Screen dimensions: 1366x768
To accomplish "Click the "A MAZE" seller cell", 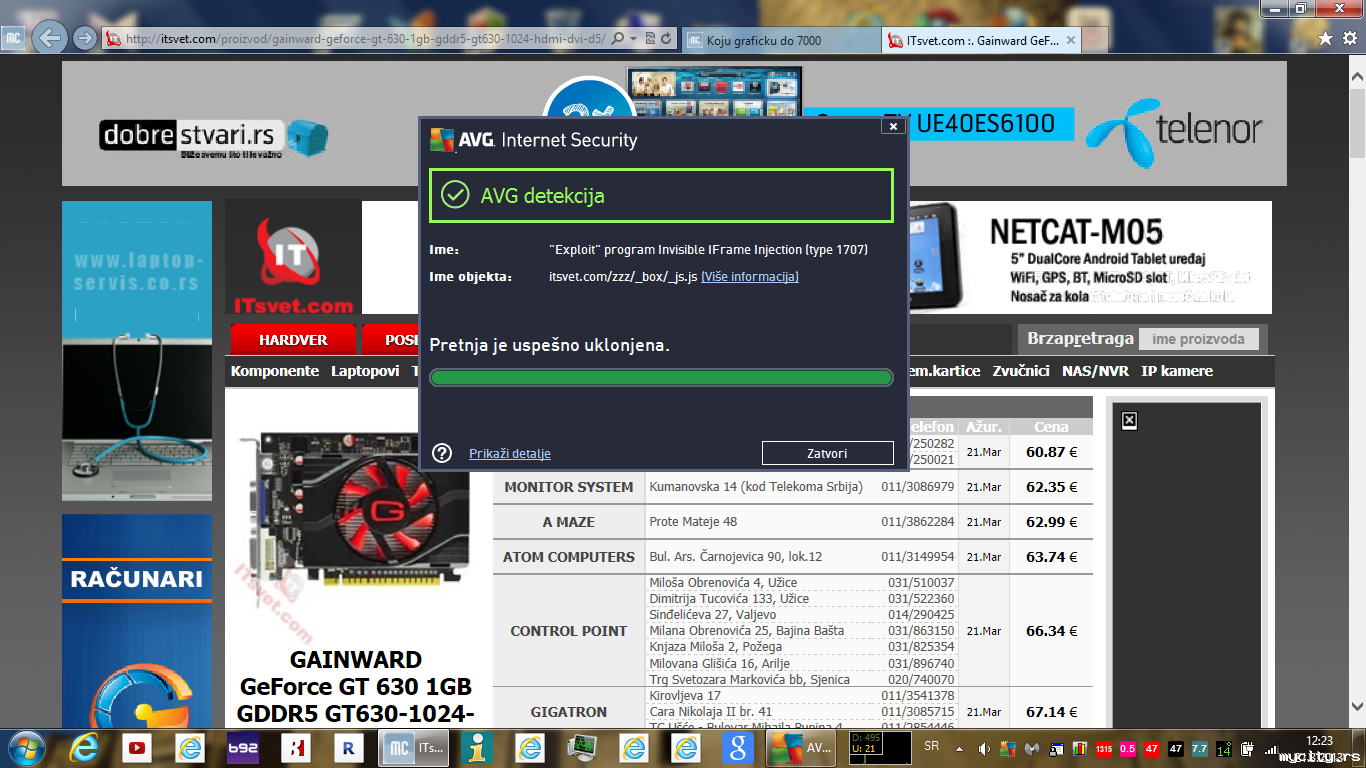I will 569,522.
